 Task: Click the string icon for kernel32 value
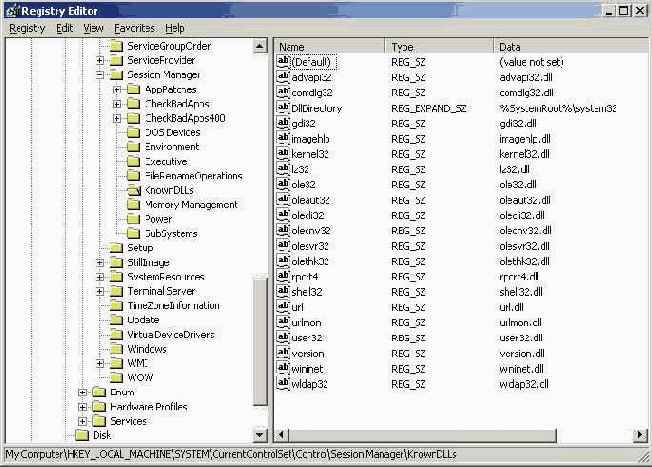pyautogui.click(x=283, y=154)
